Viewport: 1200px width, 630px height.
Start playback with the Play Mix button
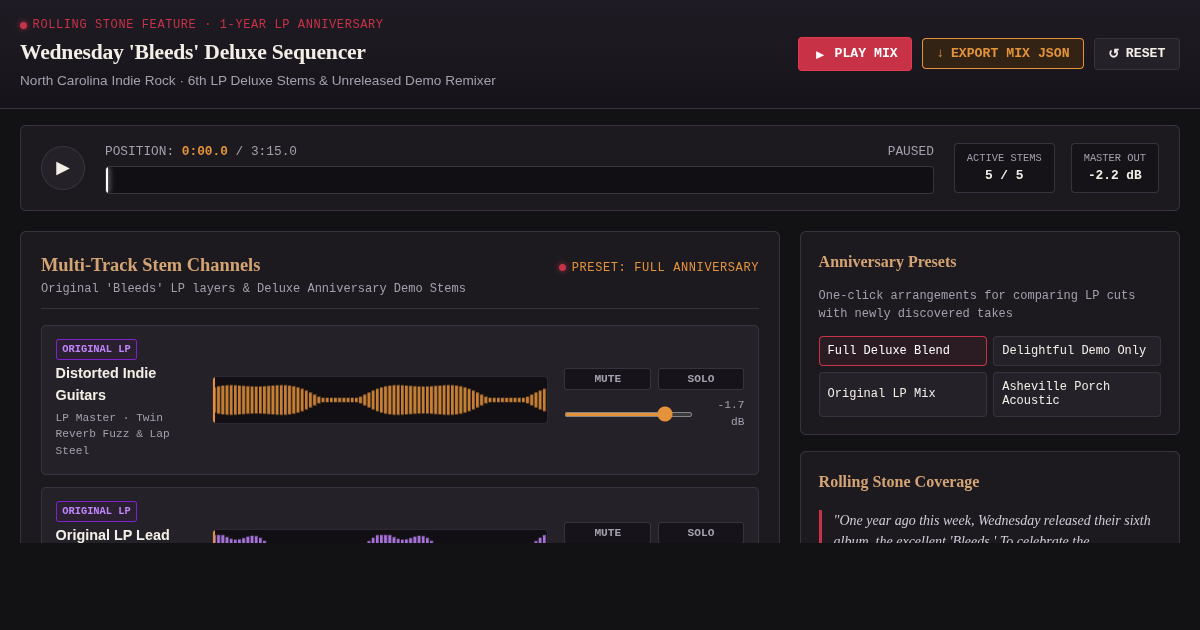(x=854, y=54)
